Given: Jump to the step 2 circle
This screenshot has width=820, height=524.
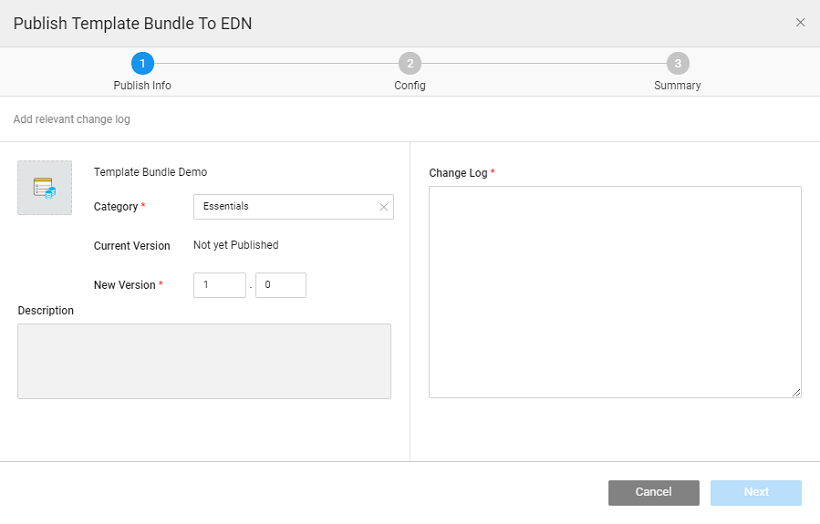Looking at the screenshot, I should [409, 64].
